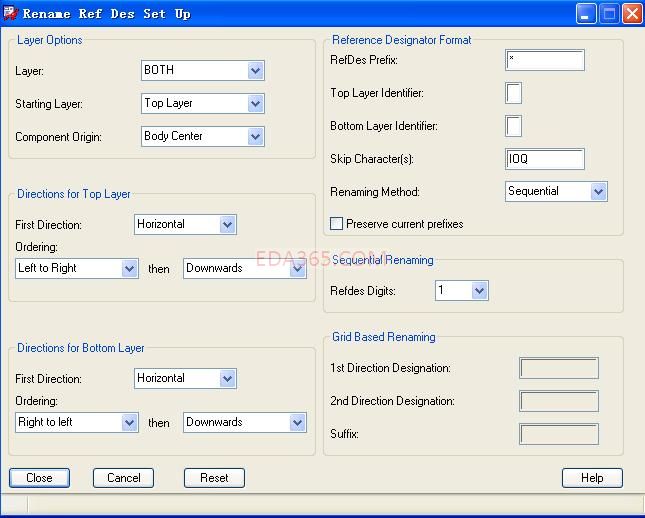Open the Right to left ordering dropdown

[x=77, y=423]
